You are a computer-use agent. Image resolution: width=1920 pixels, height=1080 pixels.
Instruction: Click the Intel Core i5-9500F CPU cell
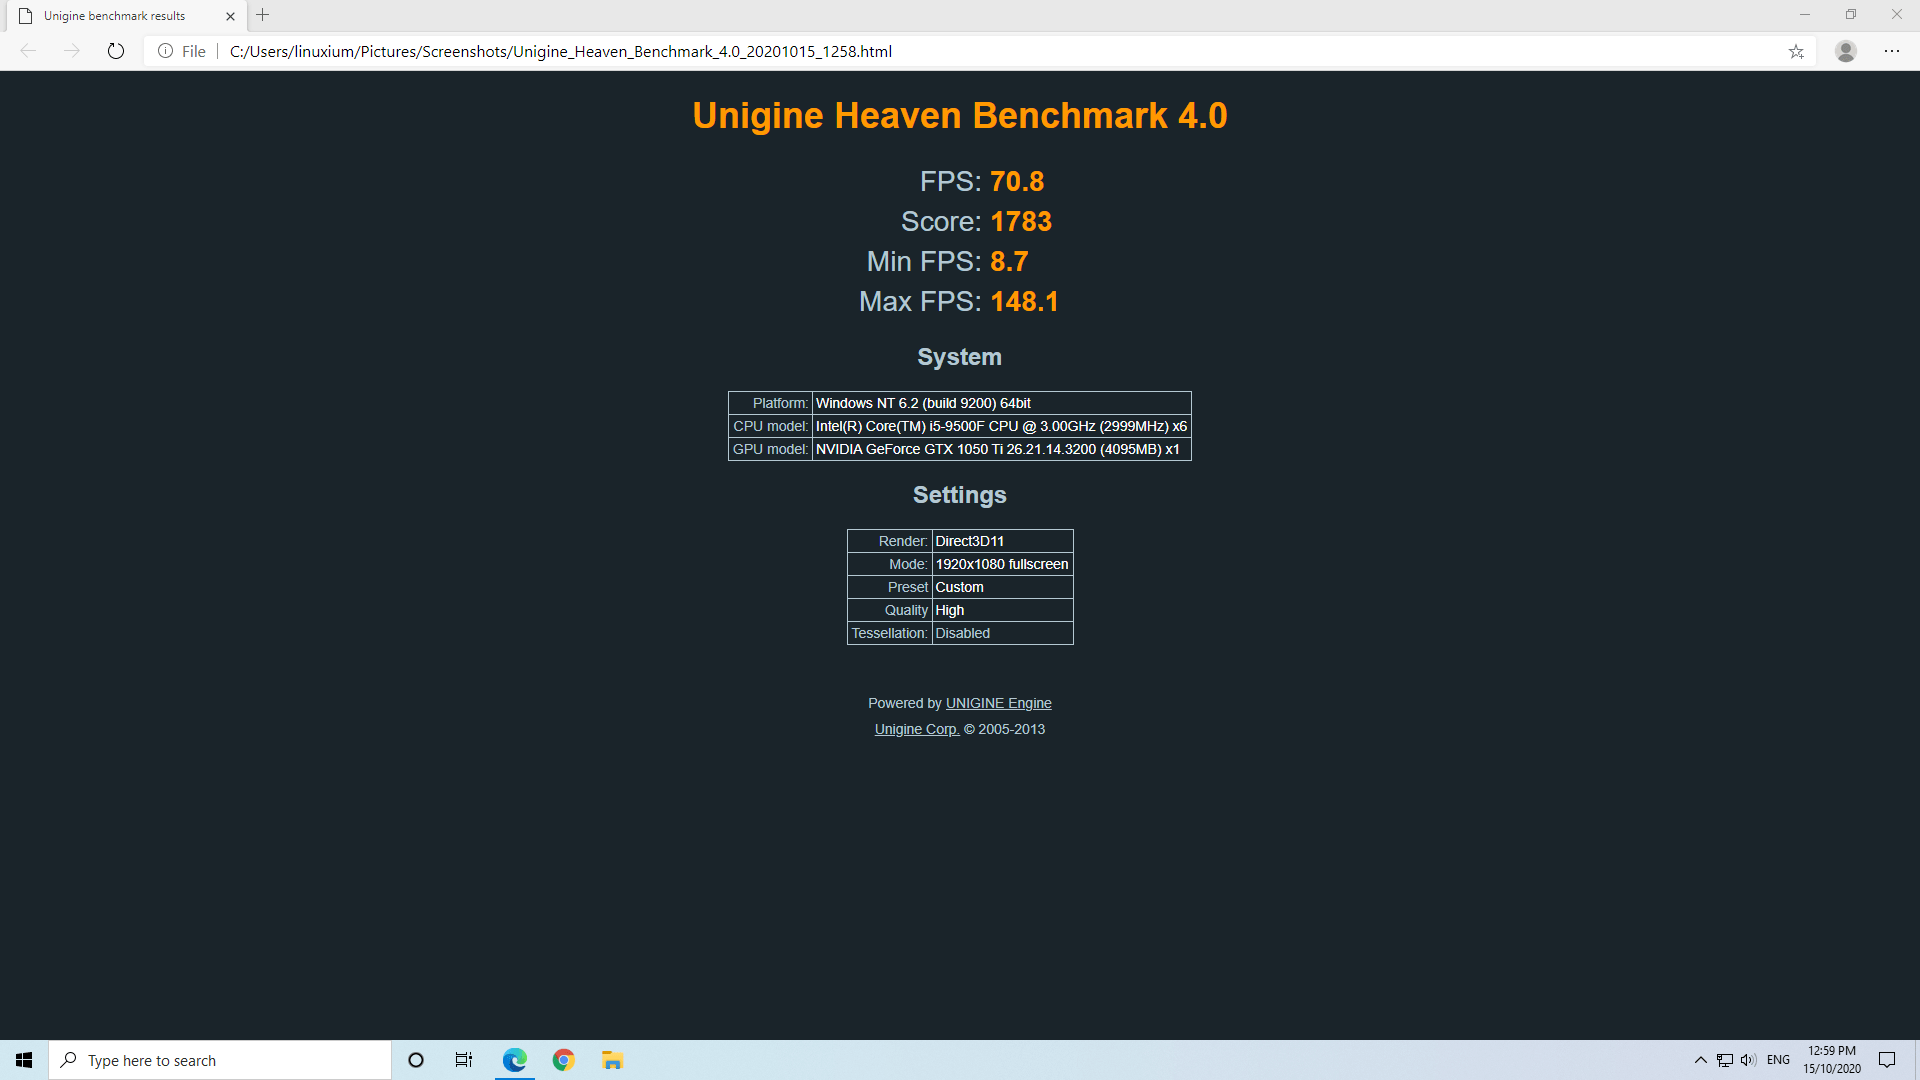1001,426
